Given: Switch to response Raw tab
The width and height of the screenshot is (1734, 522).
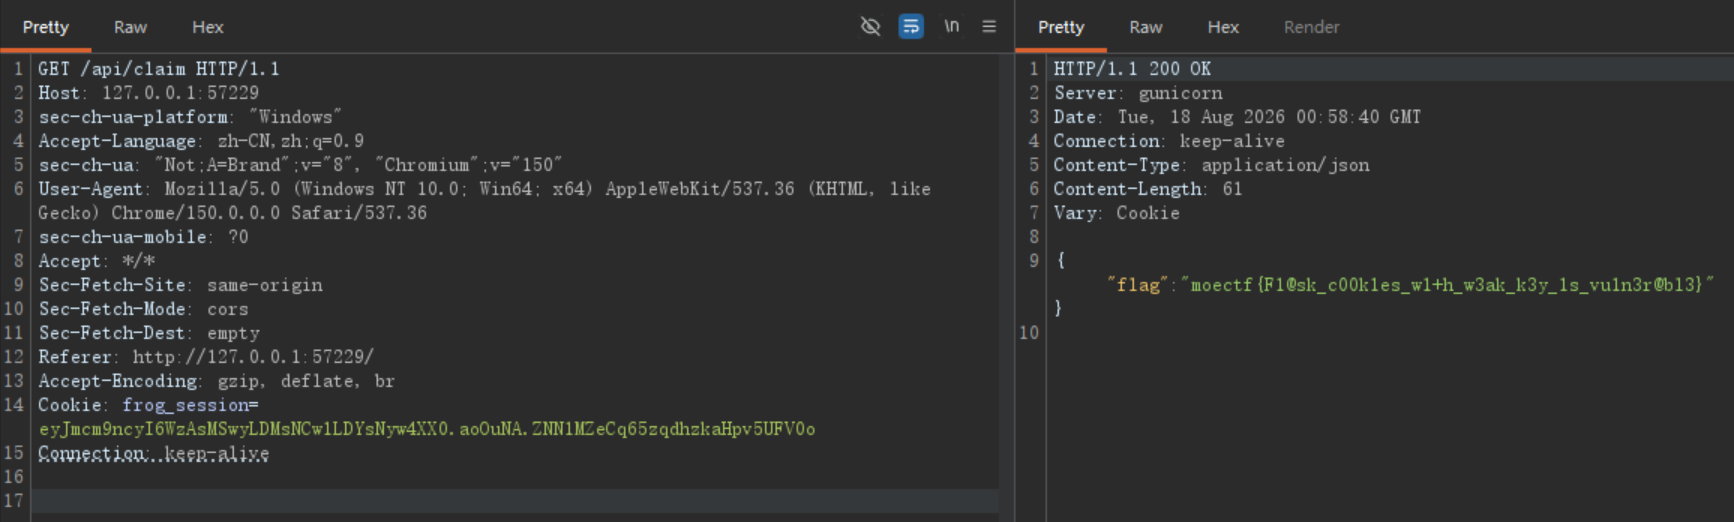Looking at the screenshot, I should click(x=1146, y=27).
